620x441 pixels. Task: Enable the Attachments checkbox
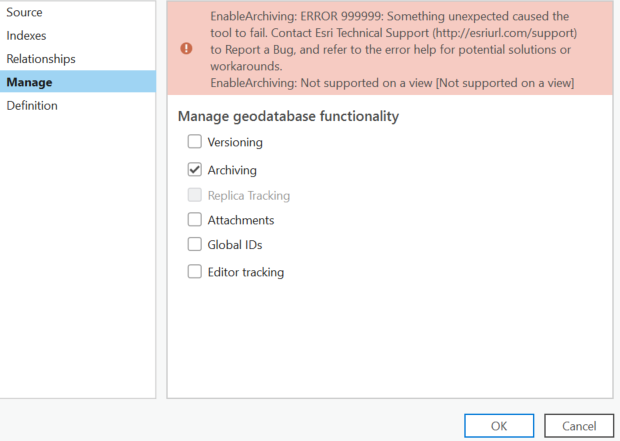(x=194, y=220)
